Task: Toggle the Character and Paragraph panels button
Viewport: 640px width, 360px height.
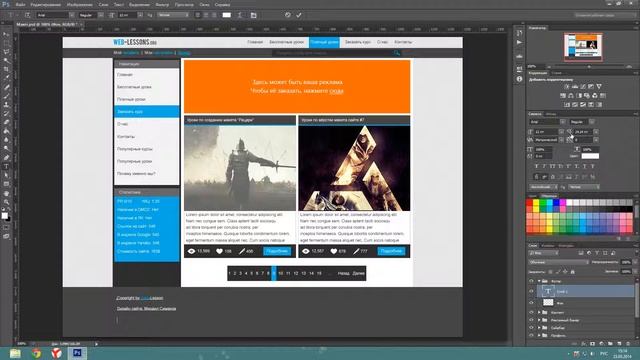Action: [x=253, y=15]
